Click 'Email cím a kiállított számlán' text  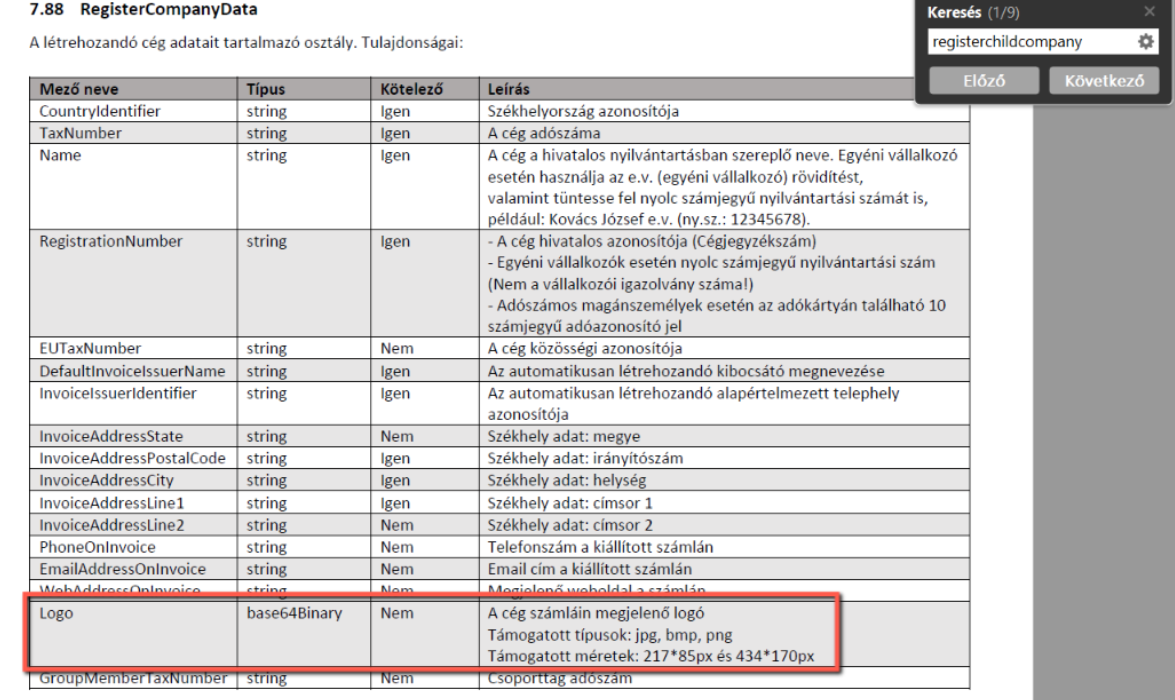590,570
